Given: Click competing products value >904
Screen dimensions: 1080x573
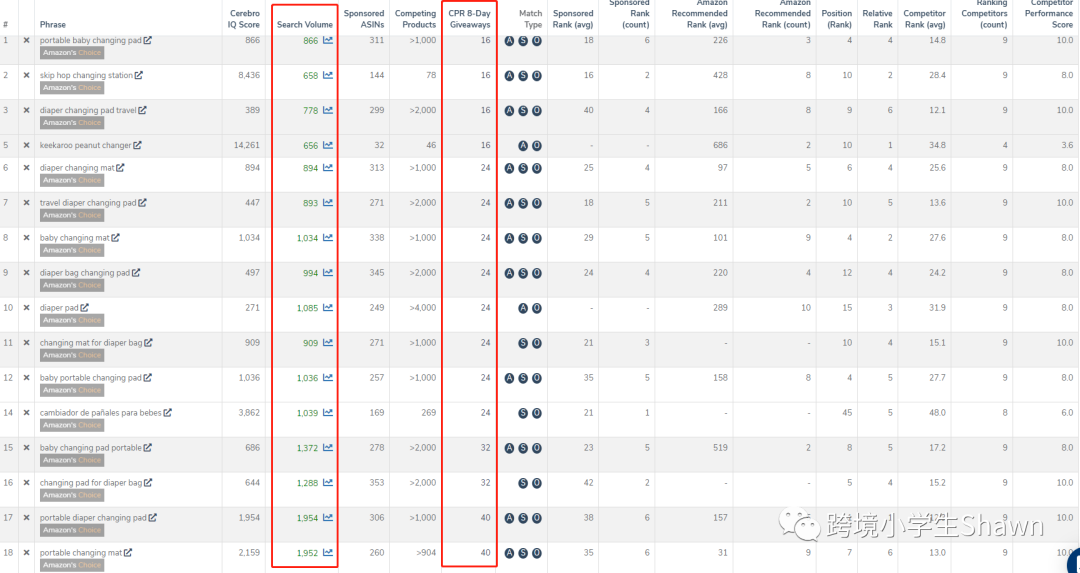Looking at the screenshot, I should 424,552.
